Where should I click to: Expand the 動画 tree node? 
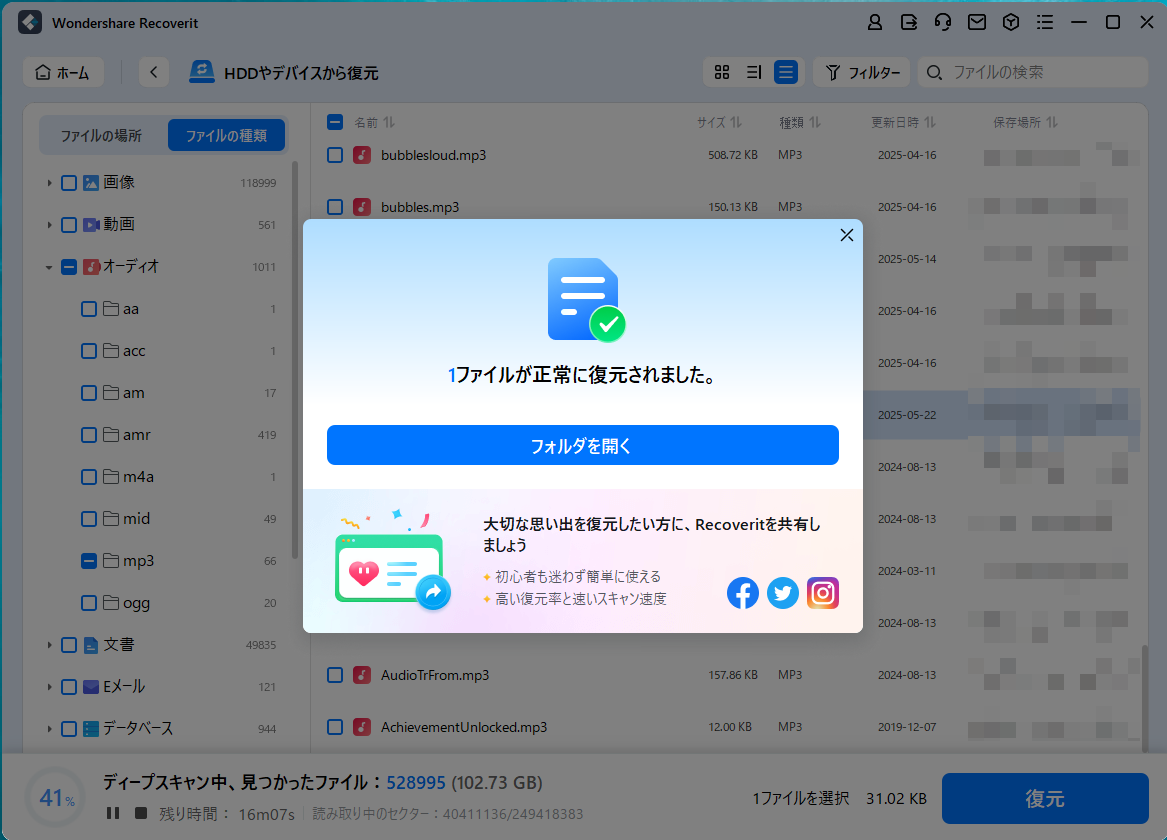point(49,225)
